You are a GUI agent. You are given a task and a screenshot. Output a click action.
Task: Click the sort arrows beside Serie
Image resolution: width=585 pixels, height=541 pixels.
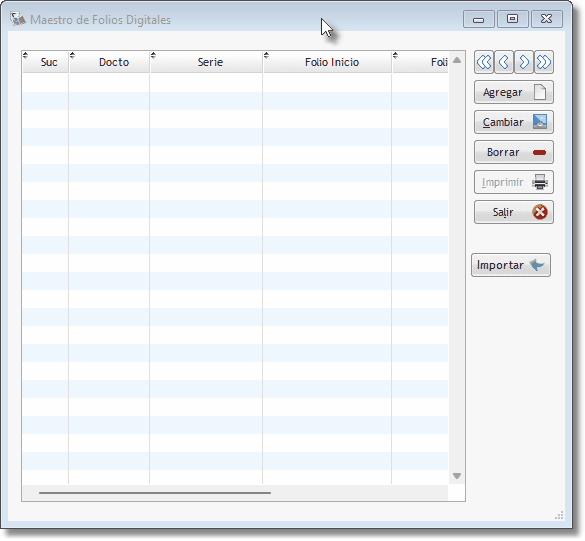pyautogui.click(x=153, y=56)
